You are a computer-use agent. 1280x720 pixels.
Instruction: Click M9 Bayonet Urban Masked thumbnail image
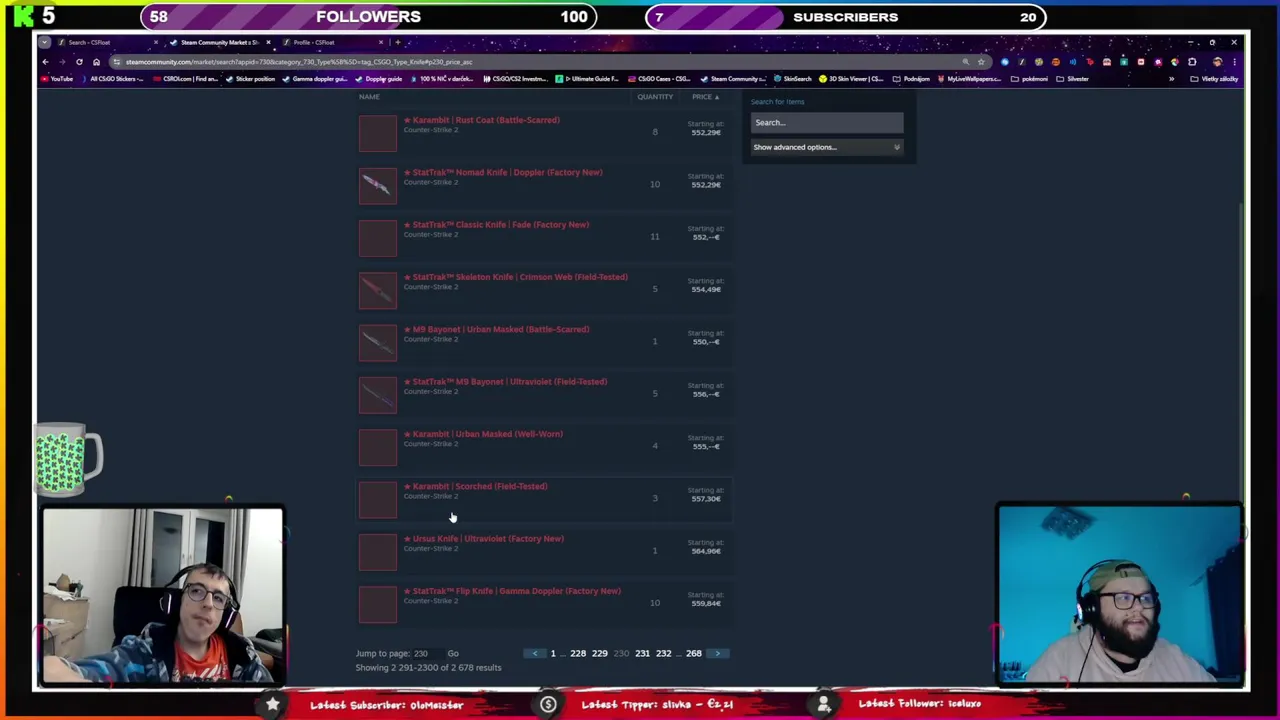click(378, 342)
